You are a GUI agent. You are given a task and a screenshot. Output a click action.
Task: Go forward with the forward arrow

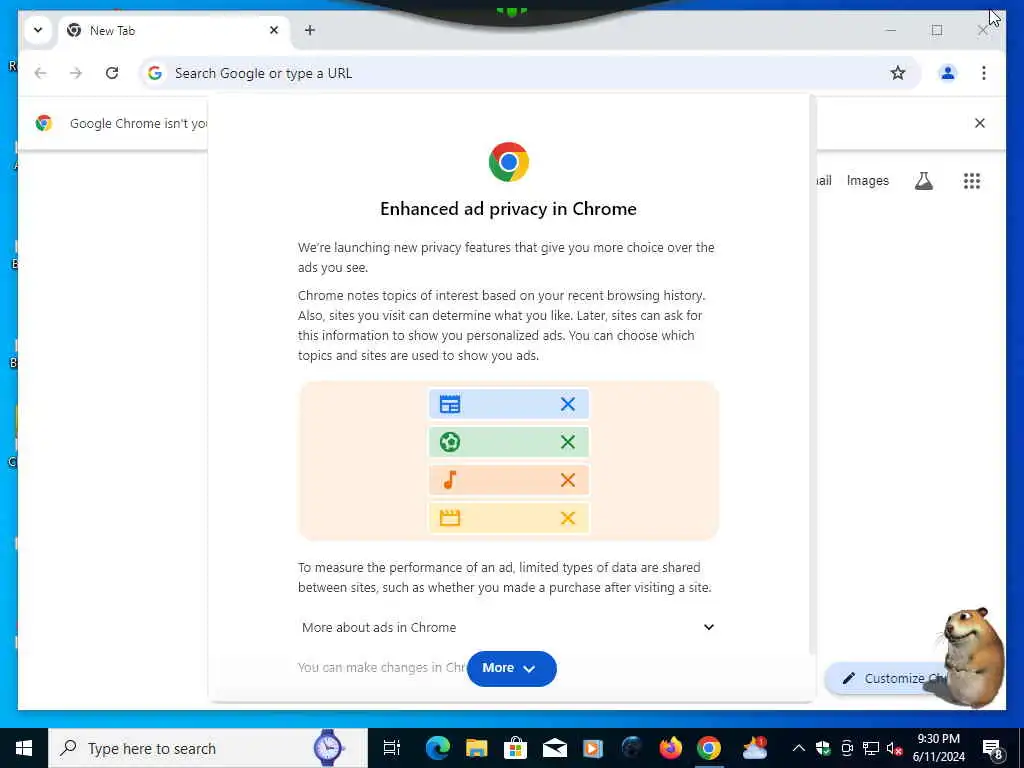pos(76,73)
